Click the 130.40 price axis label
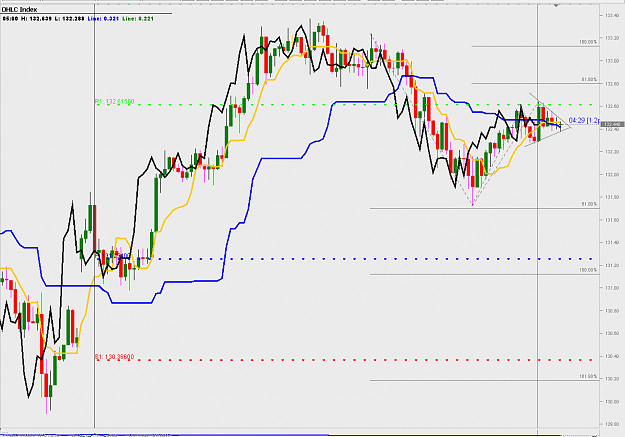 pos(612,356)
